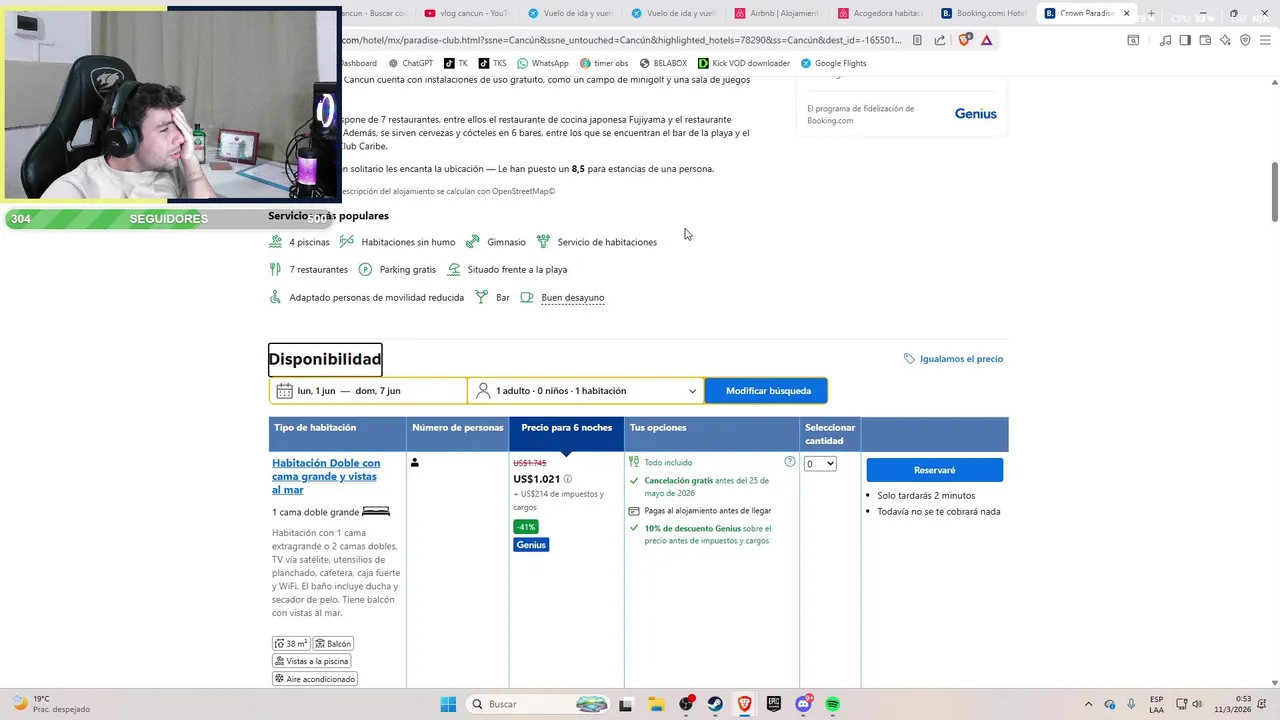Image resolution: width=1280 pixels, height=720 pixels.
Task: Open the date picker 'lun, 1 jun — dom, 7 jun'
Action: [x=368, y=391]
